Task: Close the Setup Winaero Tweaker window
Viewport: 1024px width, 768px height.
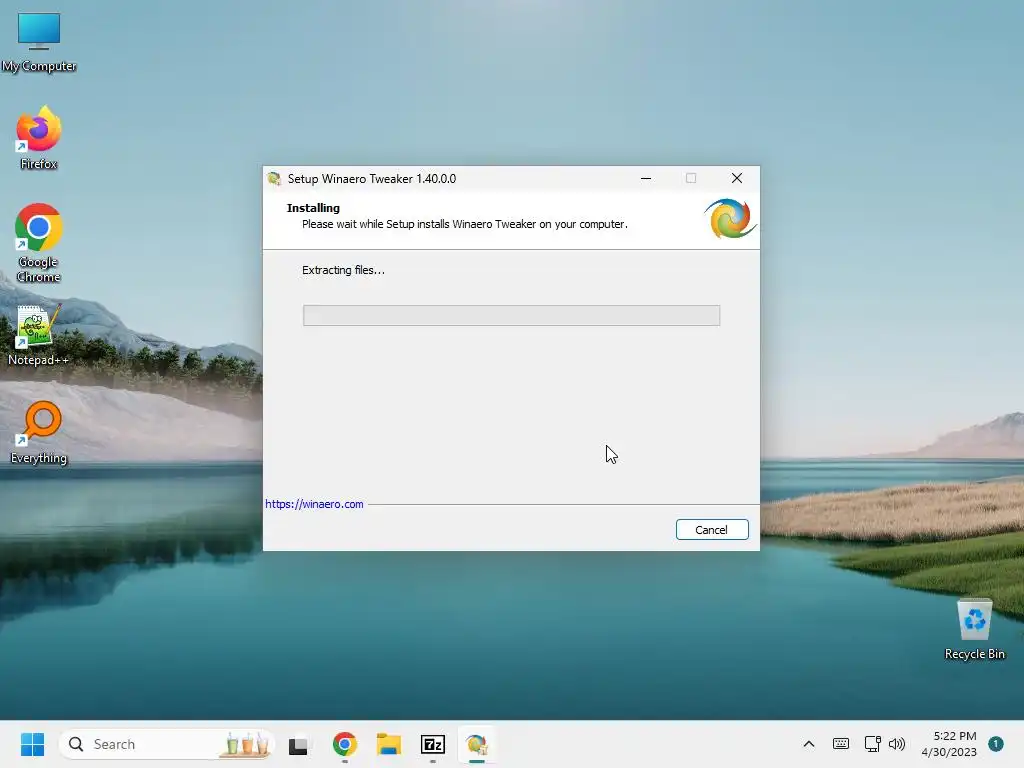Action: 737,178
